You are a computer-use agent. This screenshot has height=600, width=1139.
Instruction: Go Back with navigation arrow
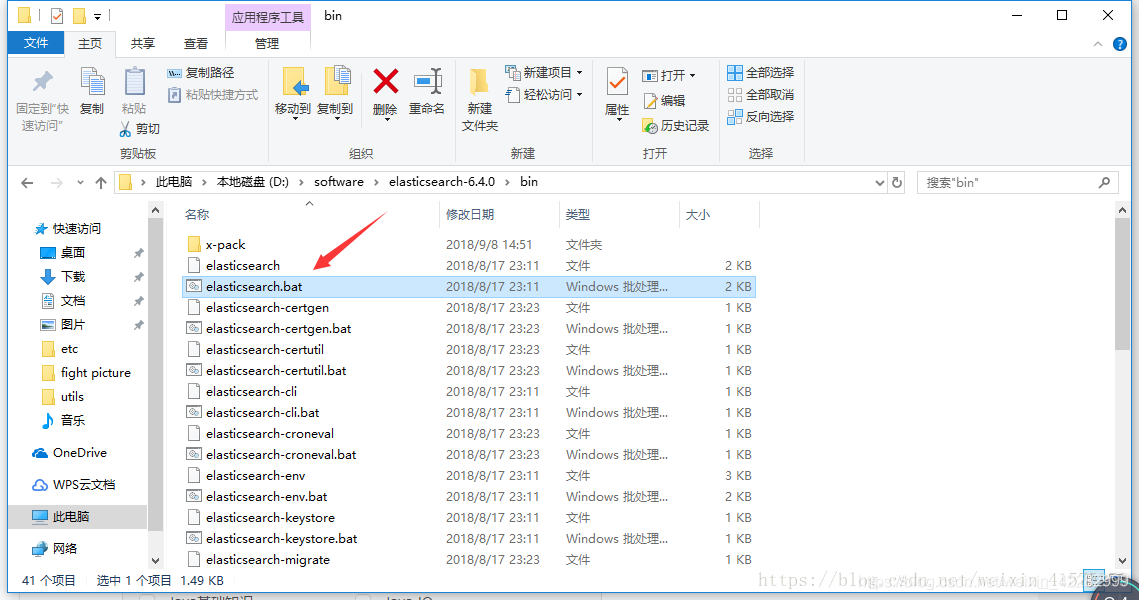28,183
